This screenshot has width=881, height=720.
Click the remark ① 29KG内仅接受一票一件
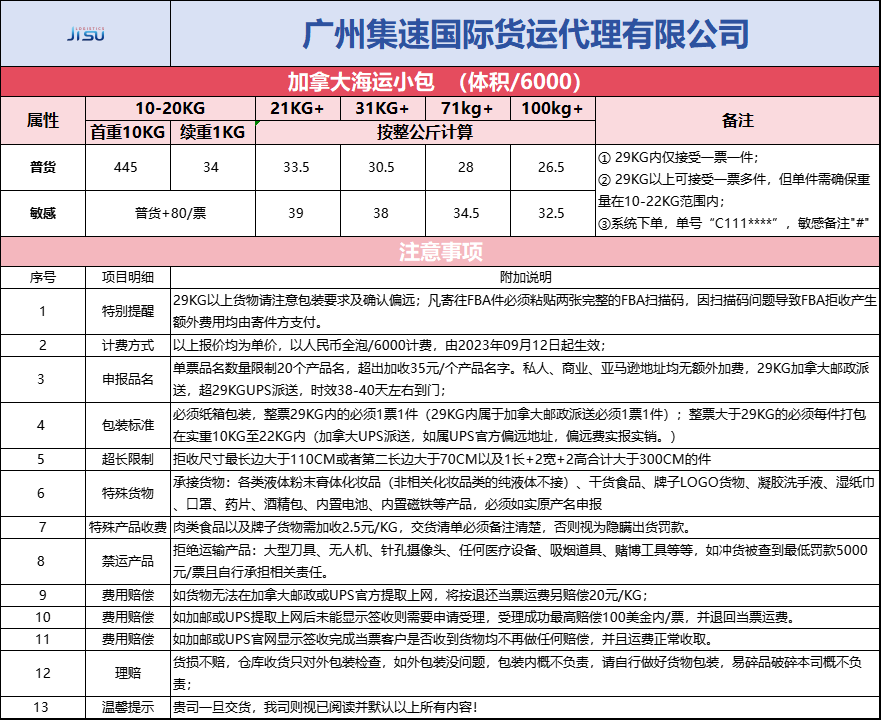tap(679, 157)
